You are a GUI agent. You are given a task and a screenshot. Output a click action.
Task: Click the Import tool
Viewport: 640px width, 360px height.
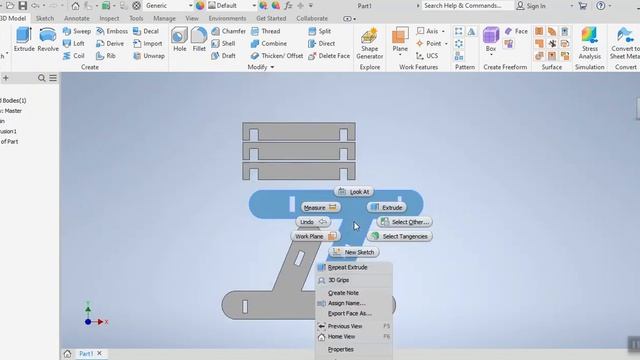click(148, 43)
